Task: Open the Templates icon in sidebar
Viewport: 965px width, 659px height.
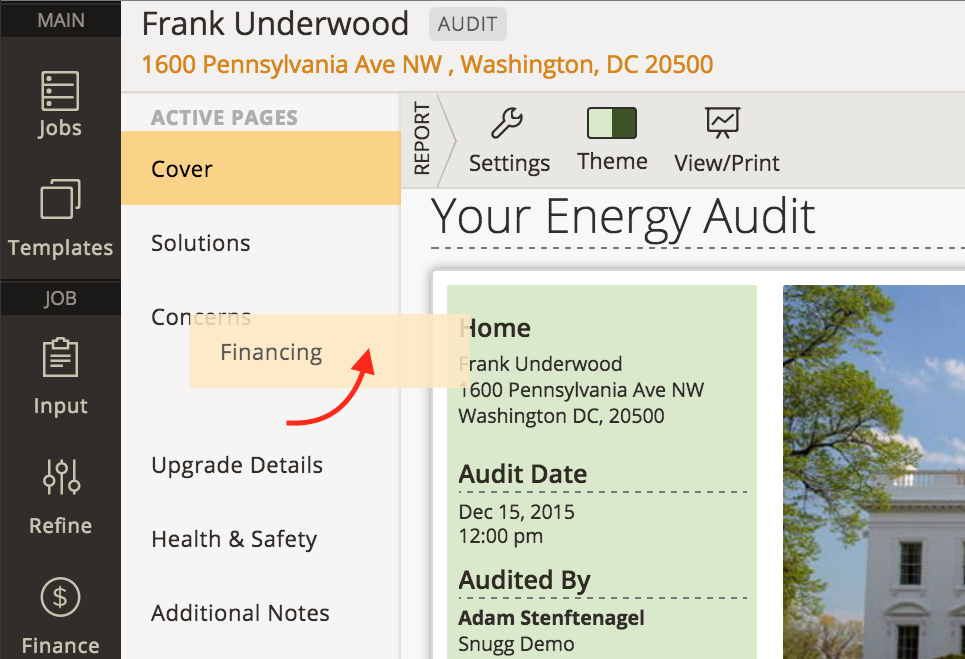Action: [x=60, y=199]
